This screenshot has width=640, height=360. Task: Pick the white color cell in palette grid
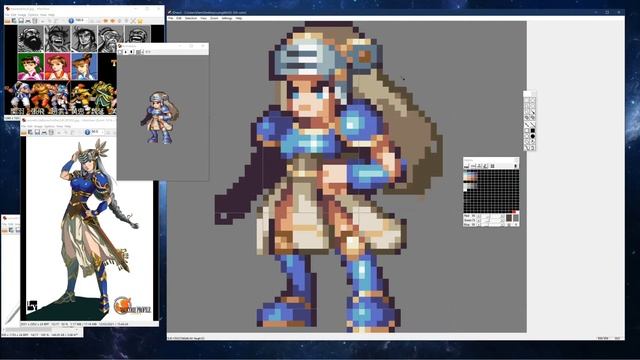click(465, 189)
